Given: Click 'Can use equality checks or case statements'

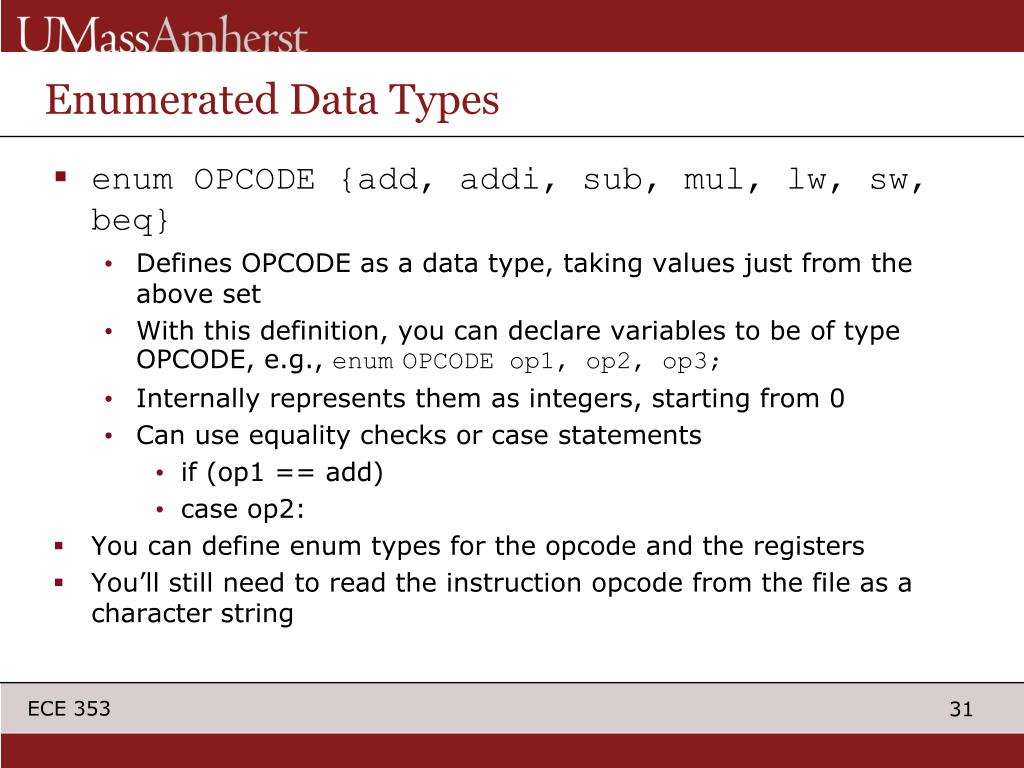Looking at the screenshot, I should coord(419,435).
